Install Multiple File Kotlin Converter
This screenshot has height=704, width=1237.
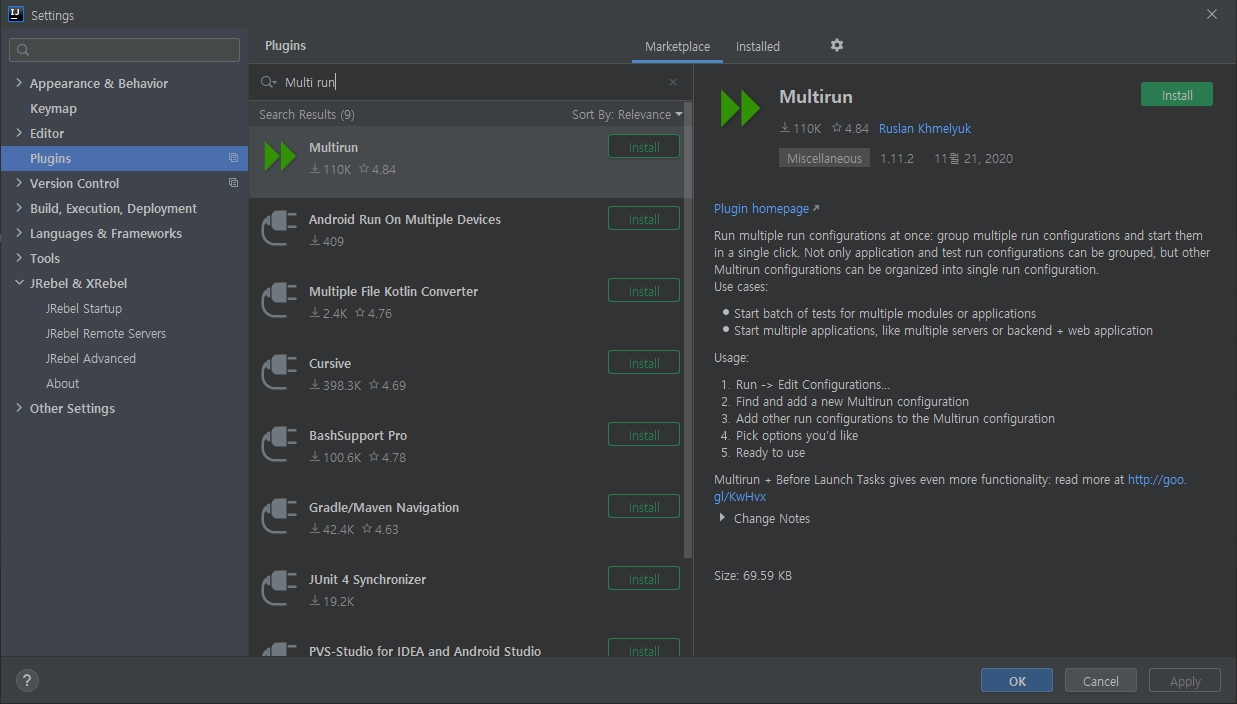(x=644, y=291)
